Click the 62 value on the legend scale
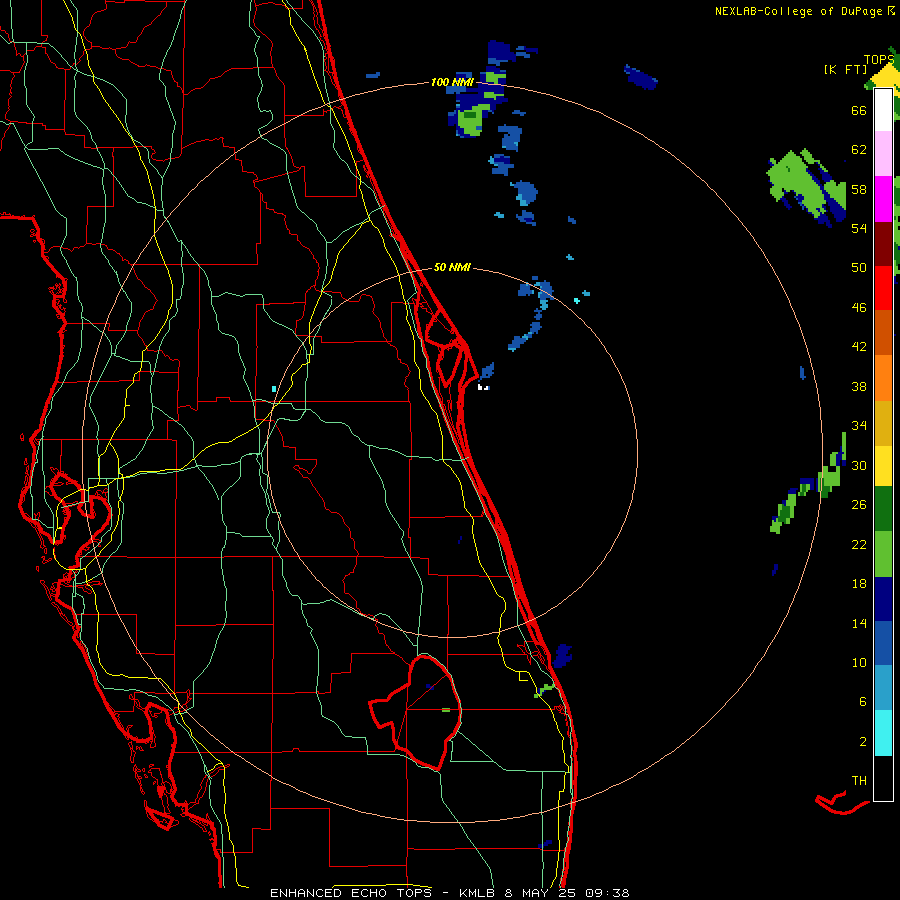The image size is (900, 900). tap(859, 149)
